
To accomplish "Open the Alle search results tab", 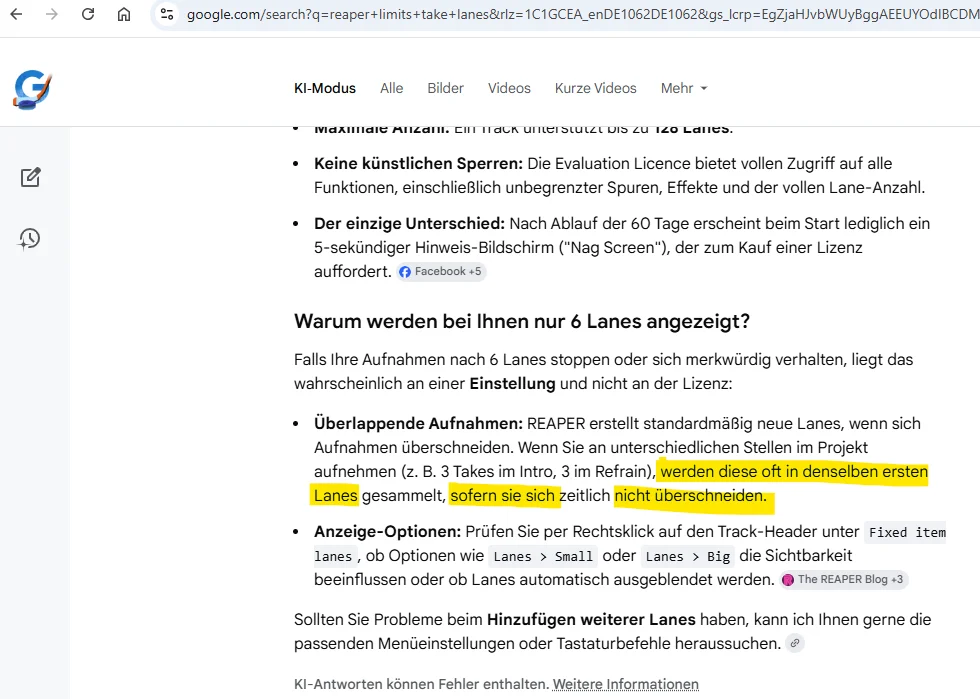I will (391, 88).
